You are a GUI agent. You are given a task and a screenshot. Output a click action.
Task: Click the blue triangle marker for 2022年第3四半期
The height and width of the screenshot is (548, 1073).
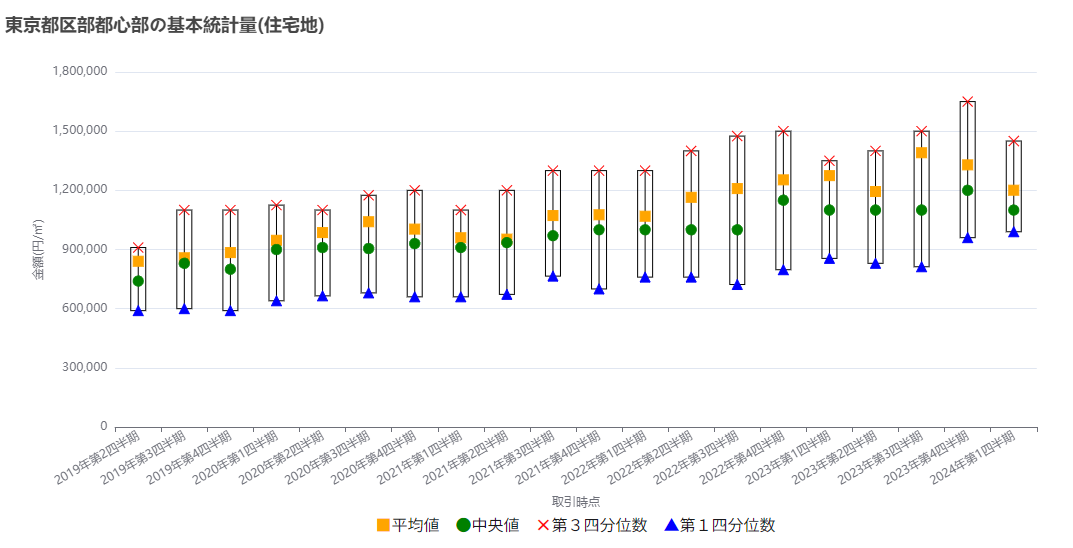737,285
